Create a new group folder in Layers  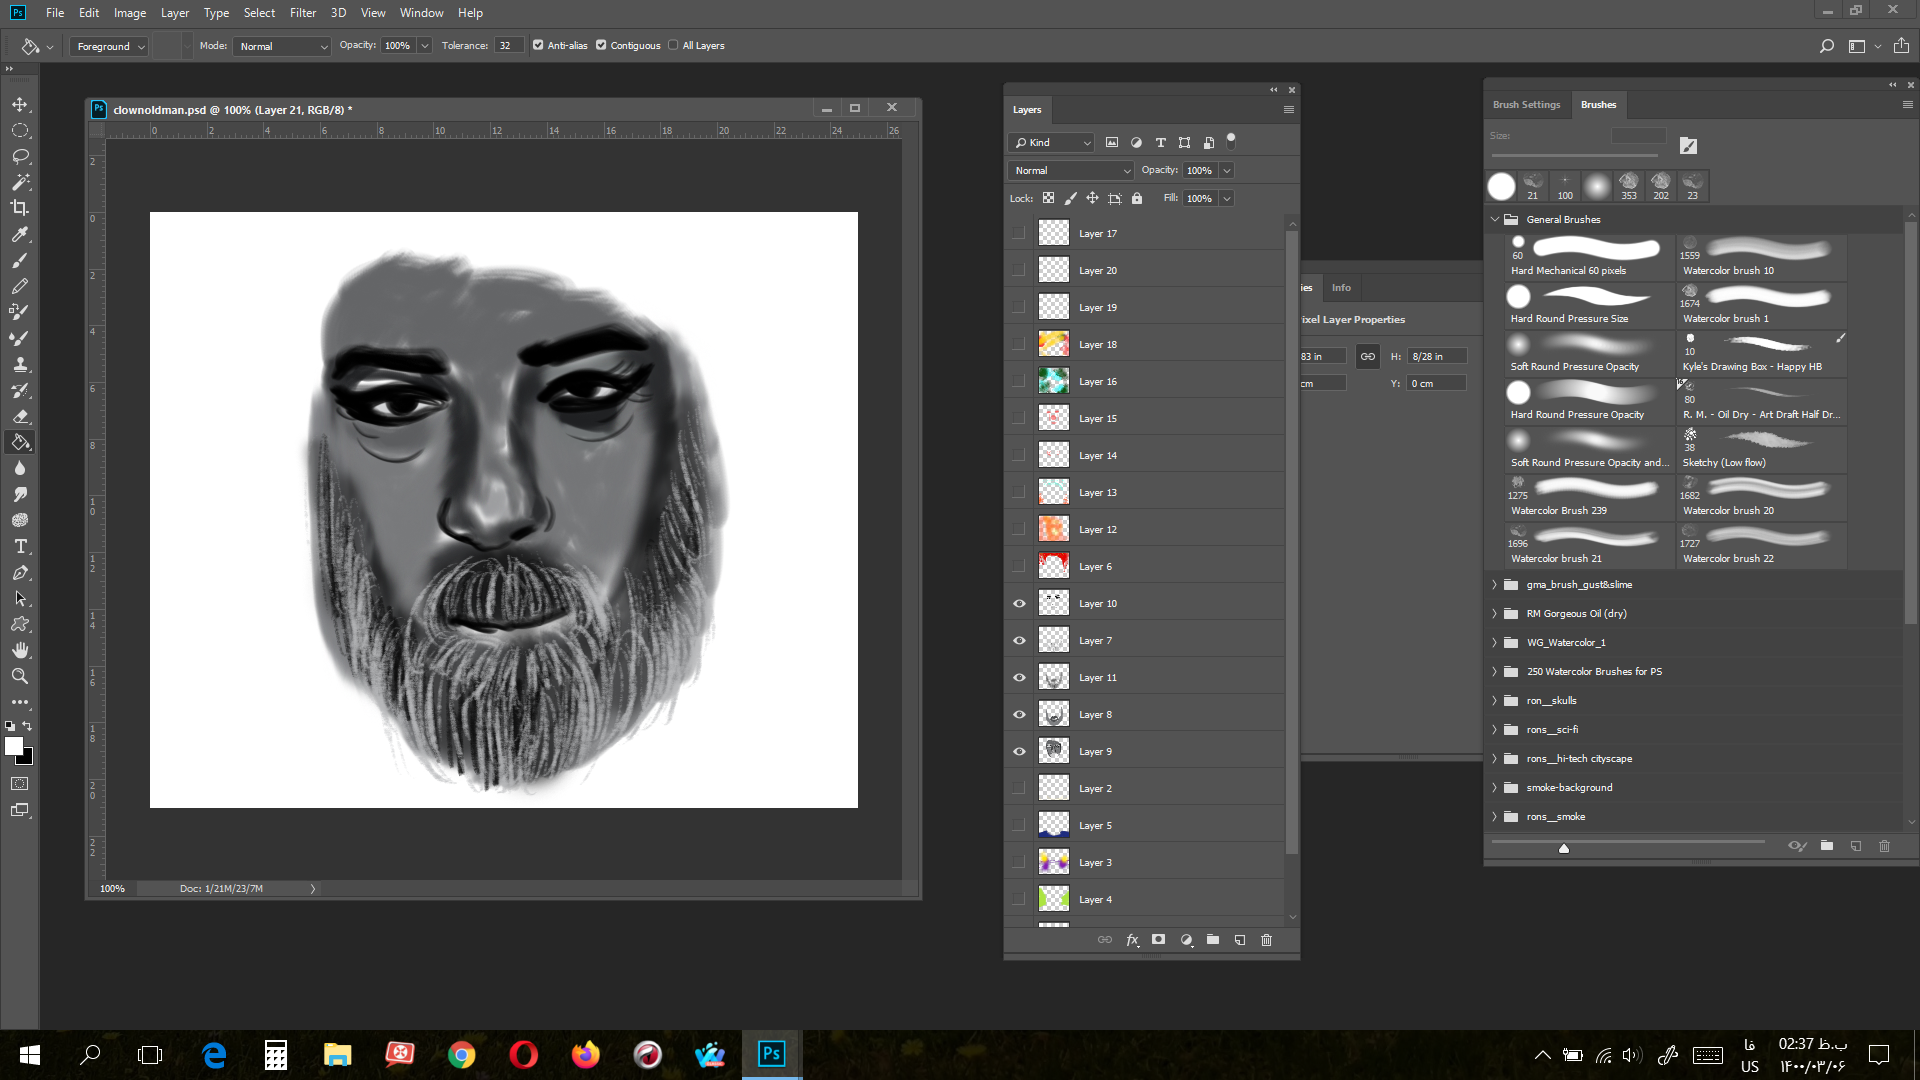(1213, 940)
